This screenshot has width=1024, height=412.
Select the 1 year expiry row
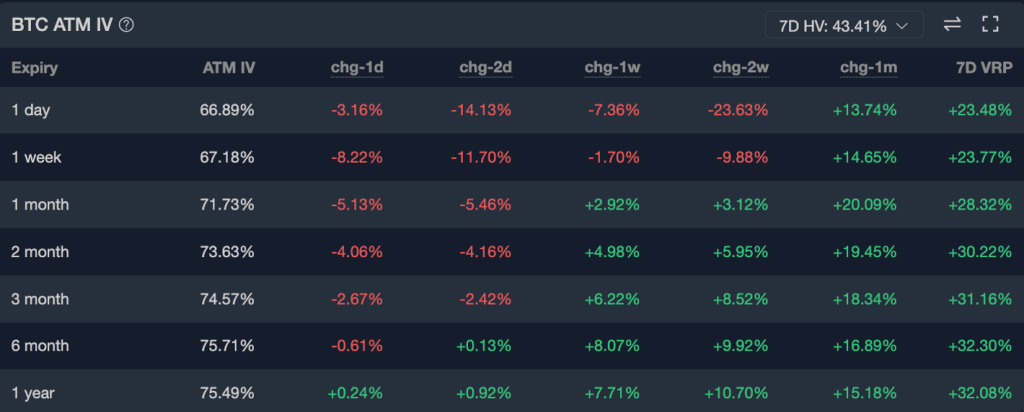tap(32, 393)
